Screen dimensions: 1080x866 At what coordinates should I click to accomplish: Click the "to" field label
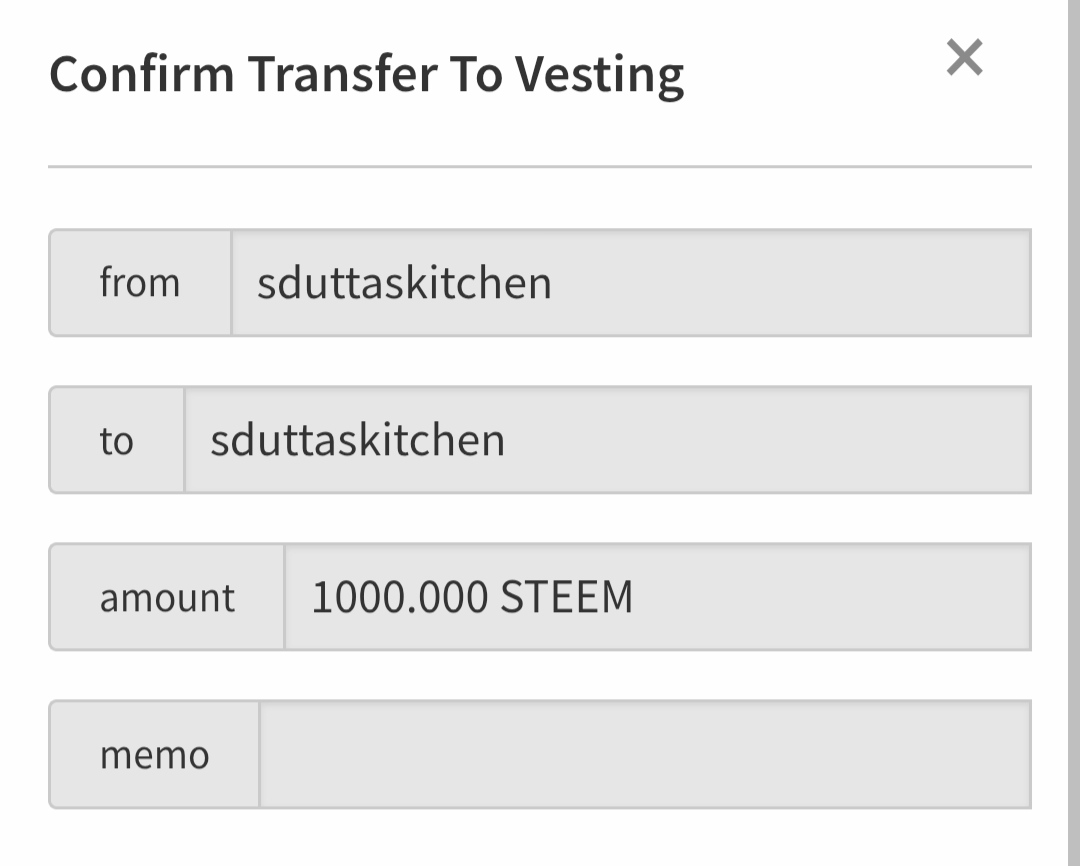[116, 440]
